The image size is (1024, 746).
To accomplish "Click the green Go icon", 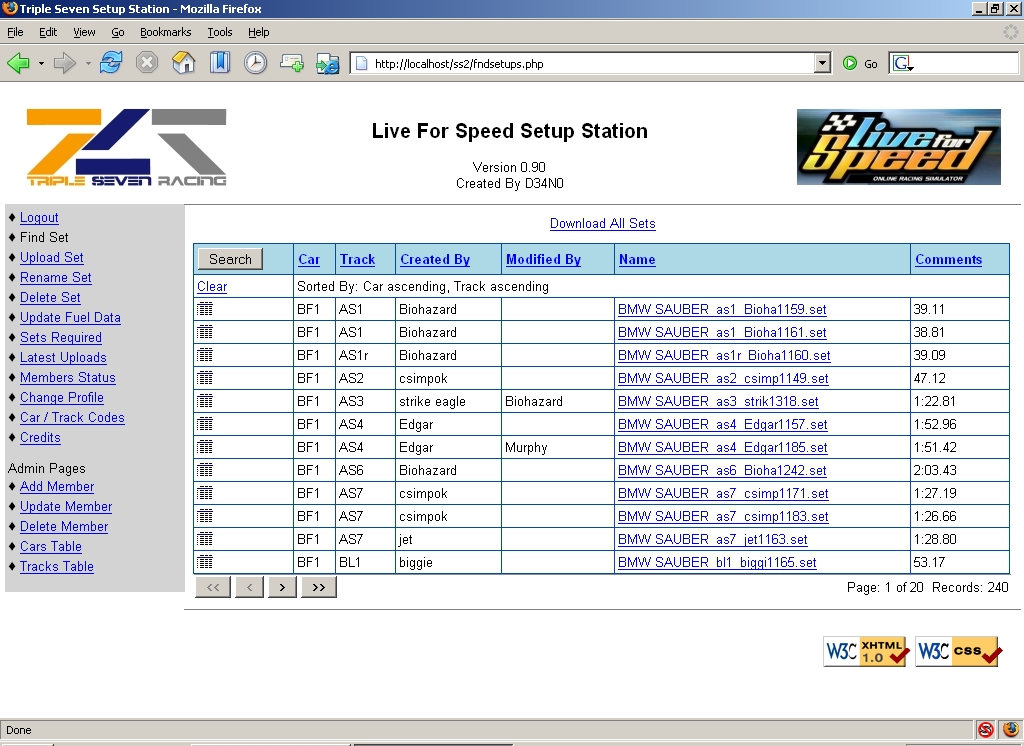I will point(850,63).
